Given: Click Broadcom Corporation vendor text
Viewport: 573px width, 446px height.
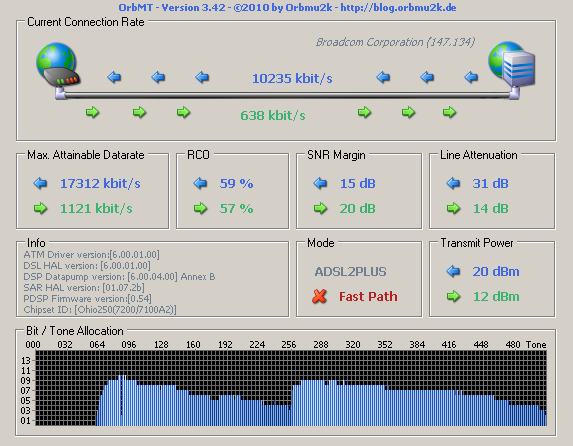Looking at the screenshot, I should coord(395,42).
